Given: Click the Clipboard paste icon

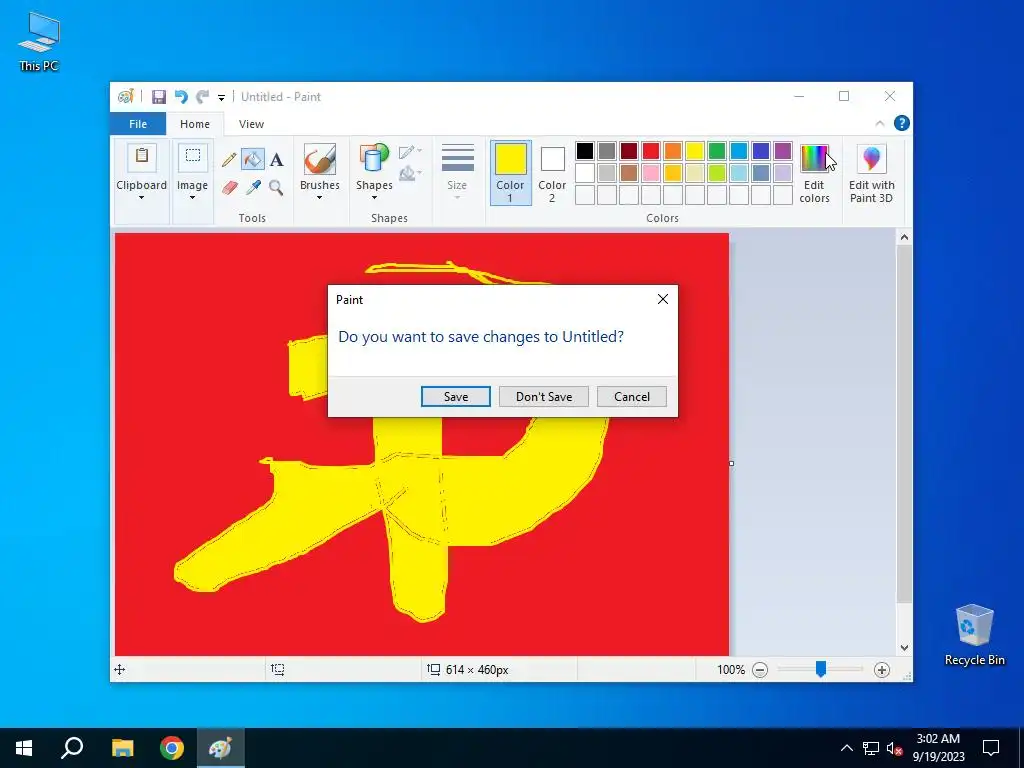Looking at the screenshot, I should [x=142, y=157].
